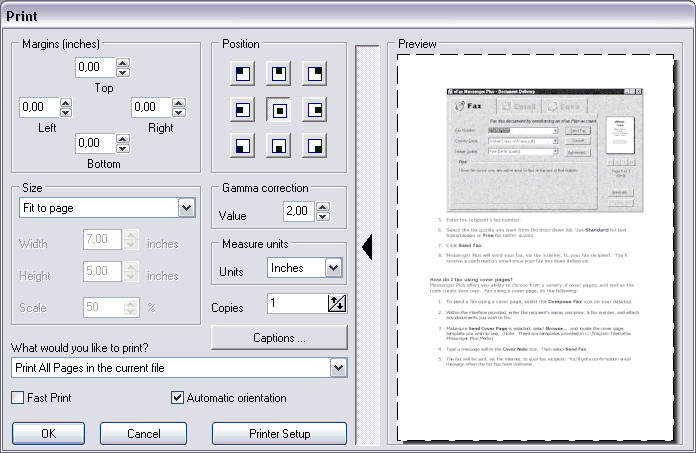Viewport: 696px width, 453px height.
Task: Increase the Gamma correction value
Action: pyautogui.click(x=323, y=207)
